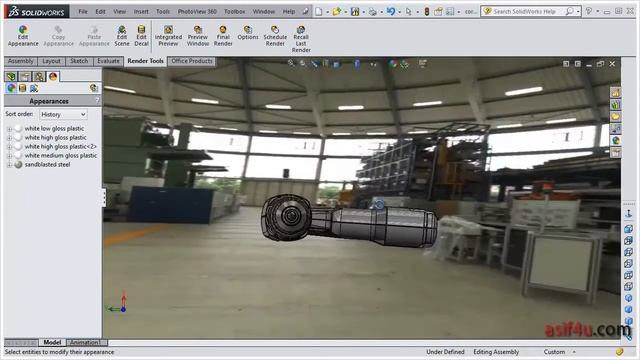Expand the 'white low gloss plastic' item
This screenshot has width=640, height=360.
(9, 129)
